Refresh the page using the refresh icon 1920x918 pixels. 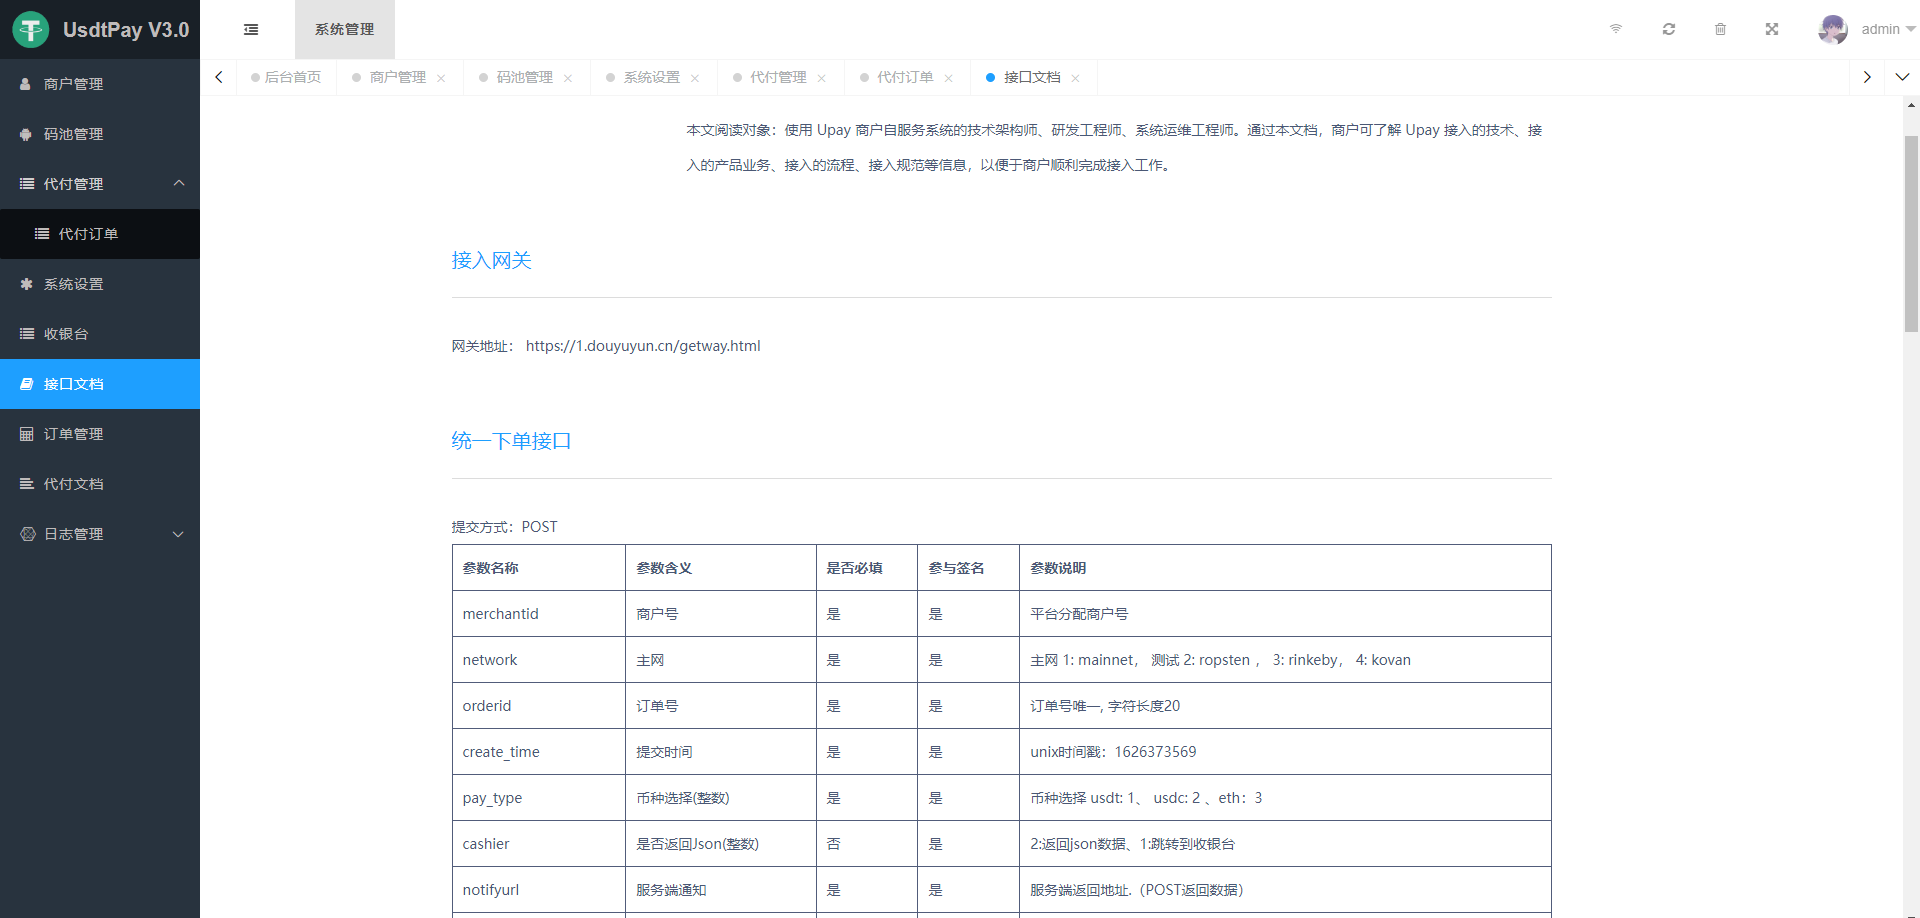pyautogui.click(x=1668, y=29)
